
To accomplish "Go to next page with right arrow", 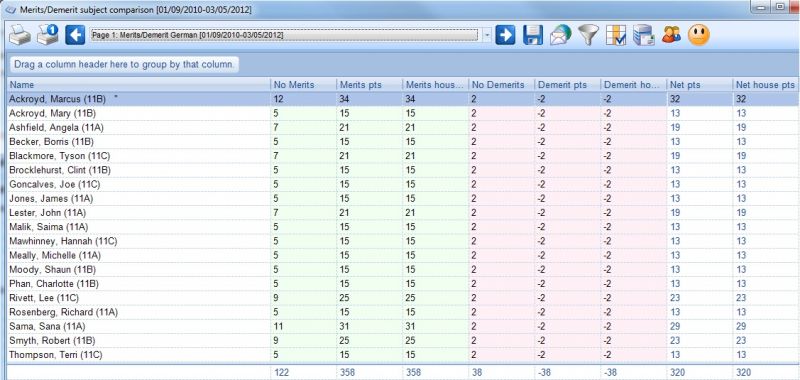I will [x=505, y=35].
